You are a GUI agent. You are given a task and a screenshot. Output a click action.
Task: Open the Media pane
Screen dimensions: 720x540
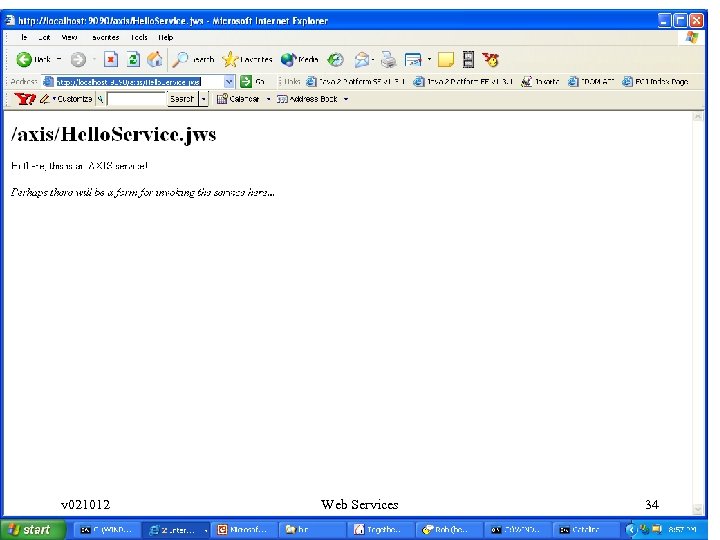(x=299, y=59)
